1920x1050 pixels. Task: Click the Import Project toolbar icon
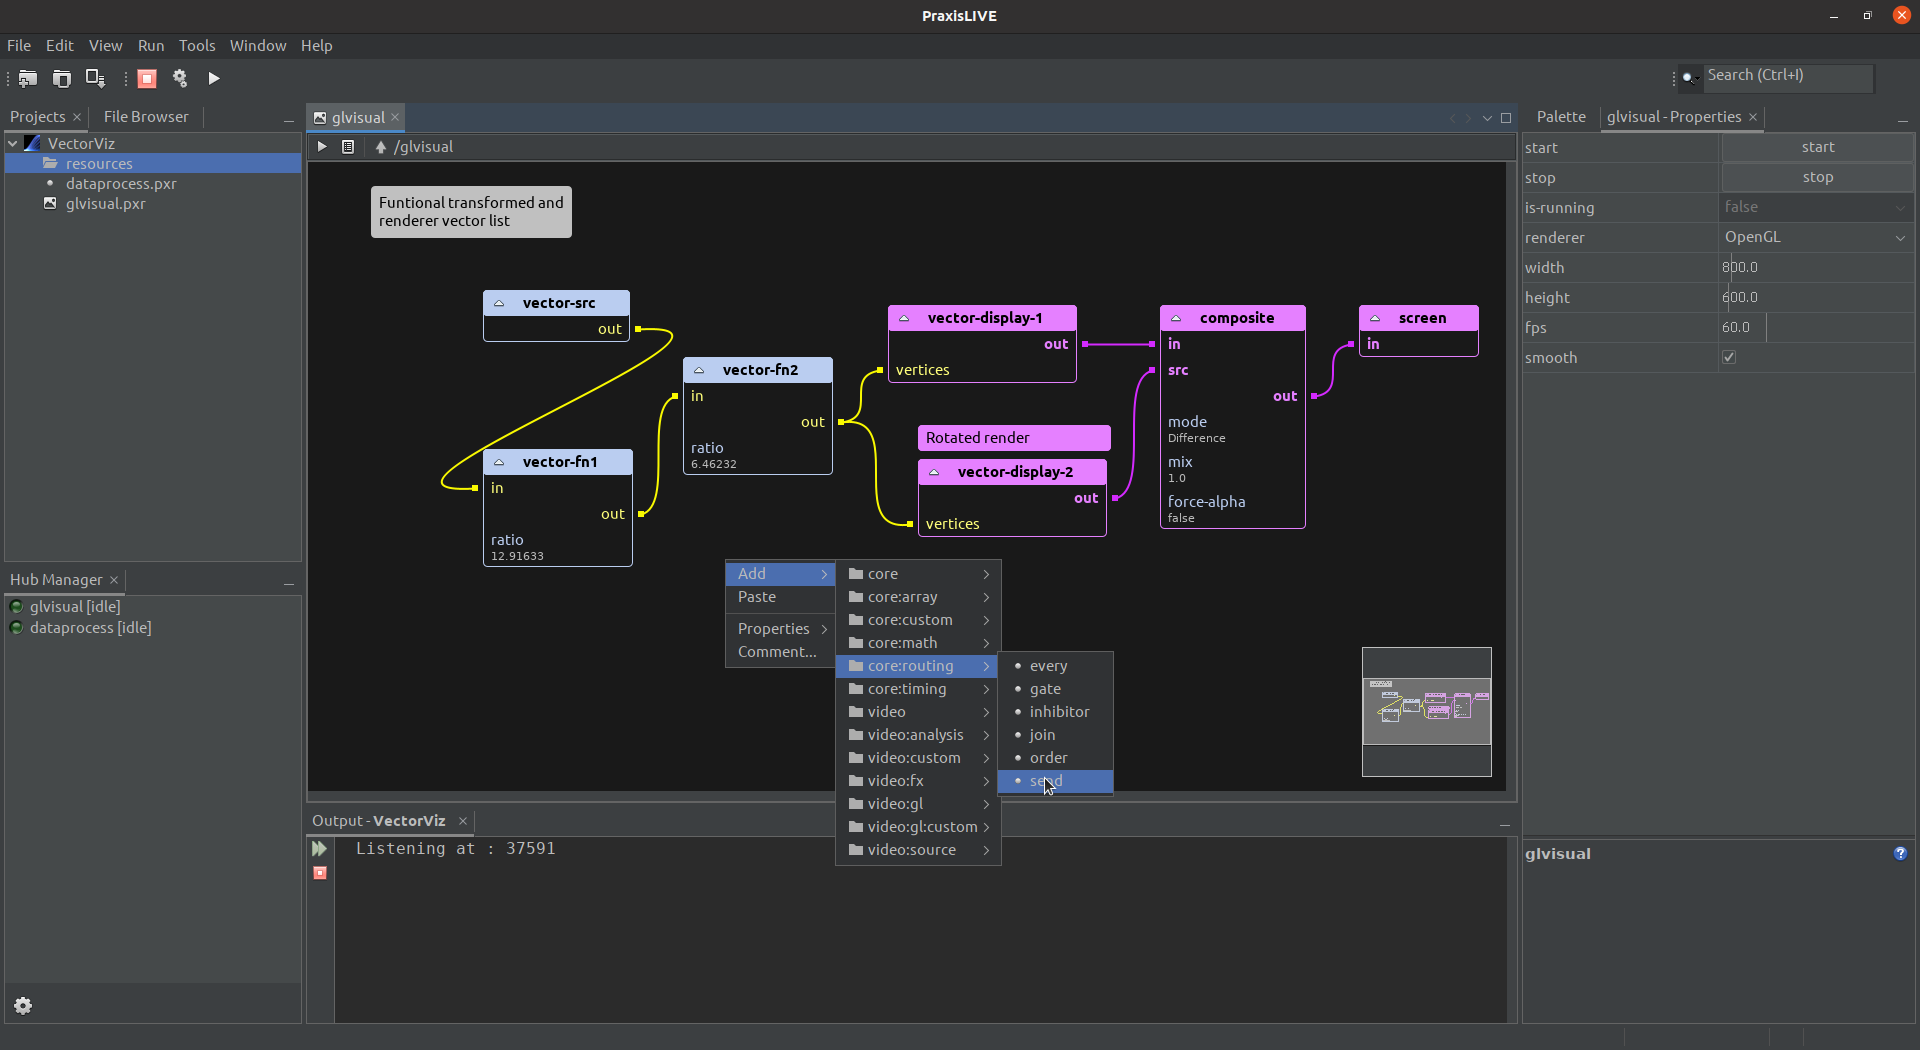pos(95,78)
